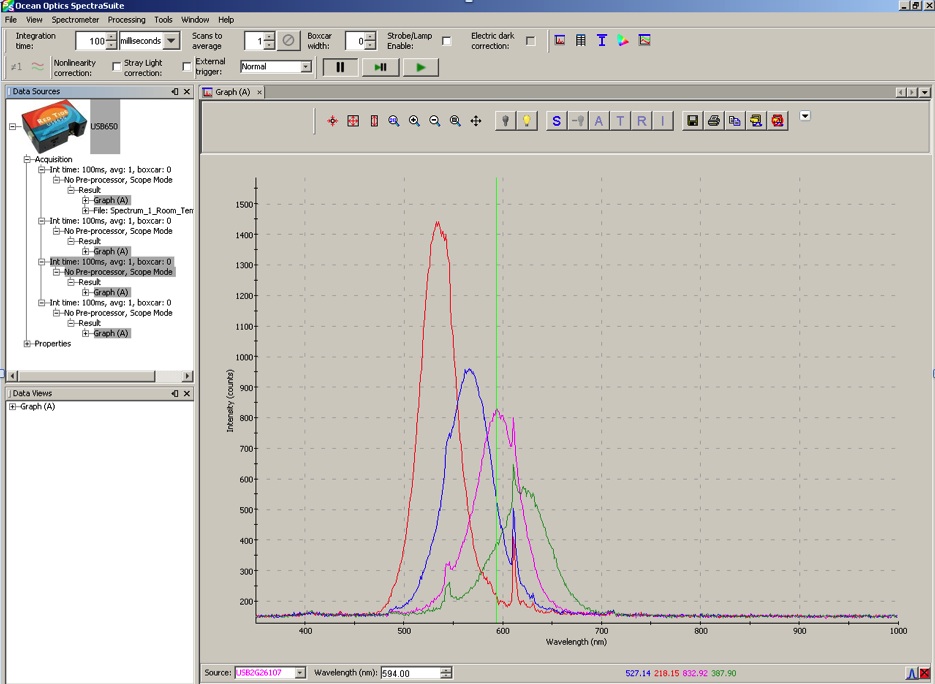Click the delete overlay spectra icon
The image size is (935, 684).
tap(778, 121)
